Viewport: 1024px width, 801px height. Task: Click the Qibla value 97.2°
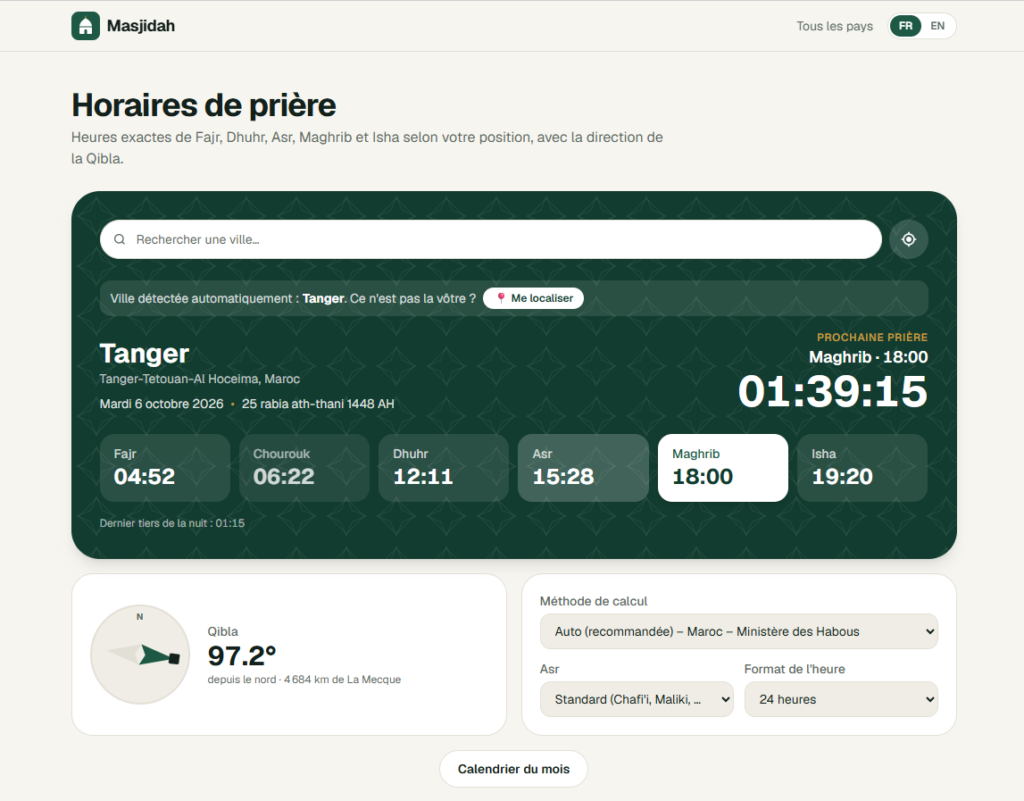pyautogui.click(x=242, y=655)
